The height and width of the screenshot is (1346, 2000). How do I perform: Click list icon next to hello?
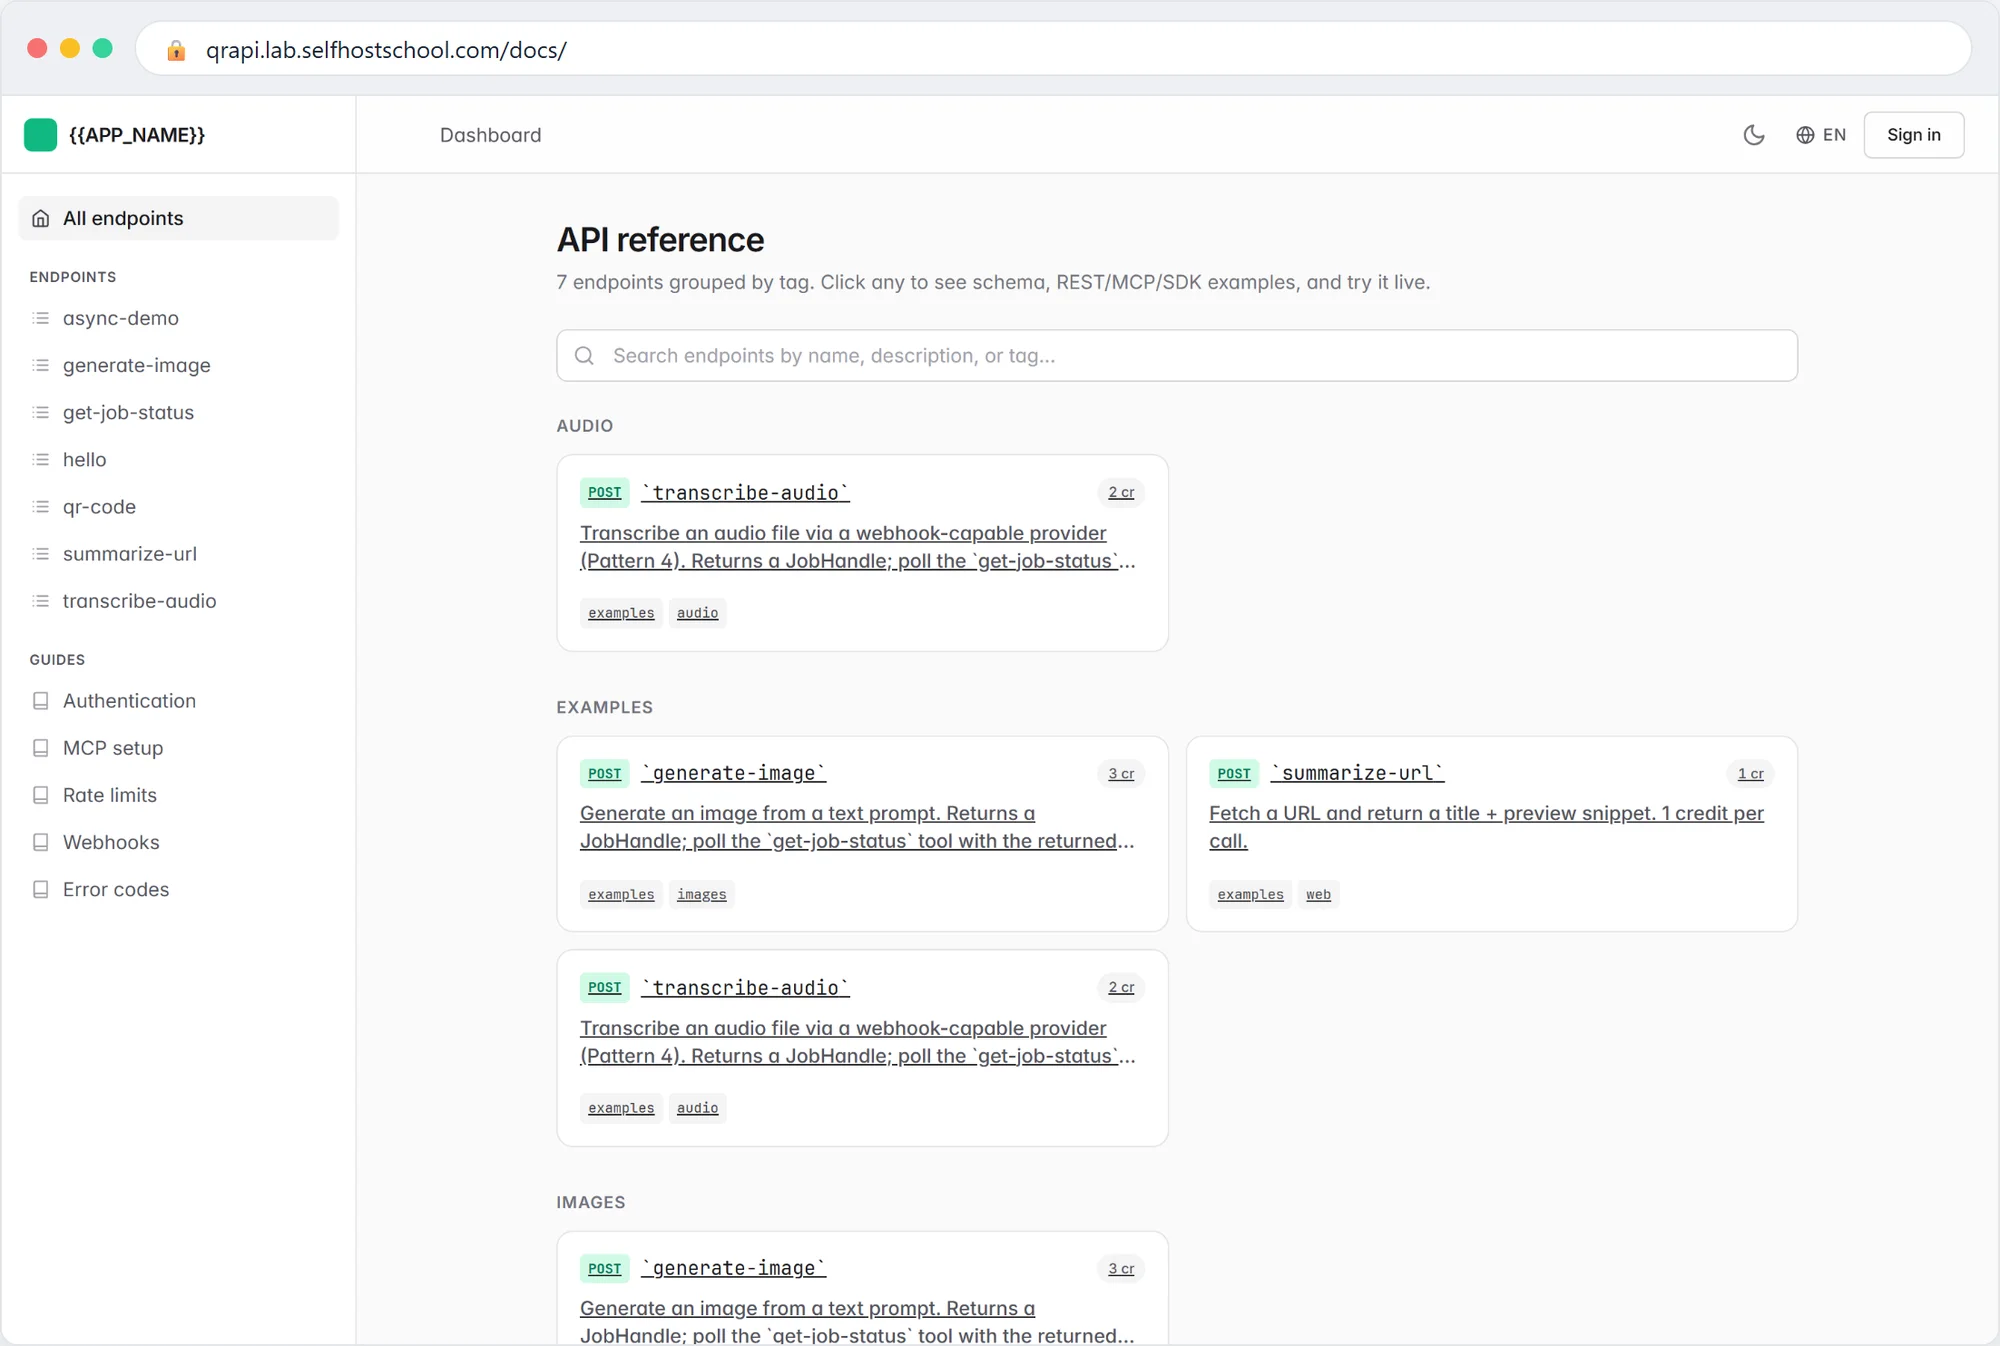[x=41, y=459]
